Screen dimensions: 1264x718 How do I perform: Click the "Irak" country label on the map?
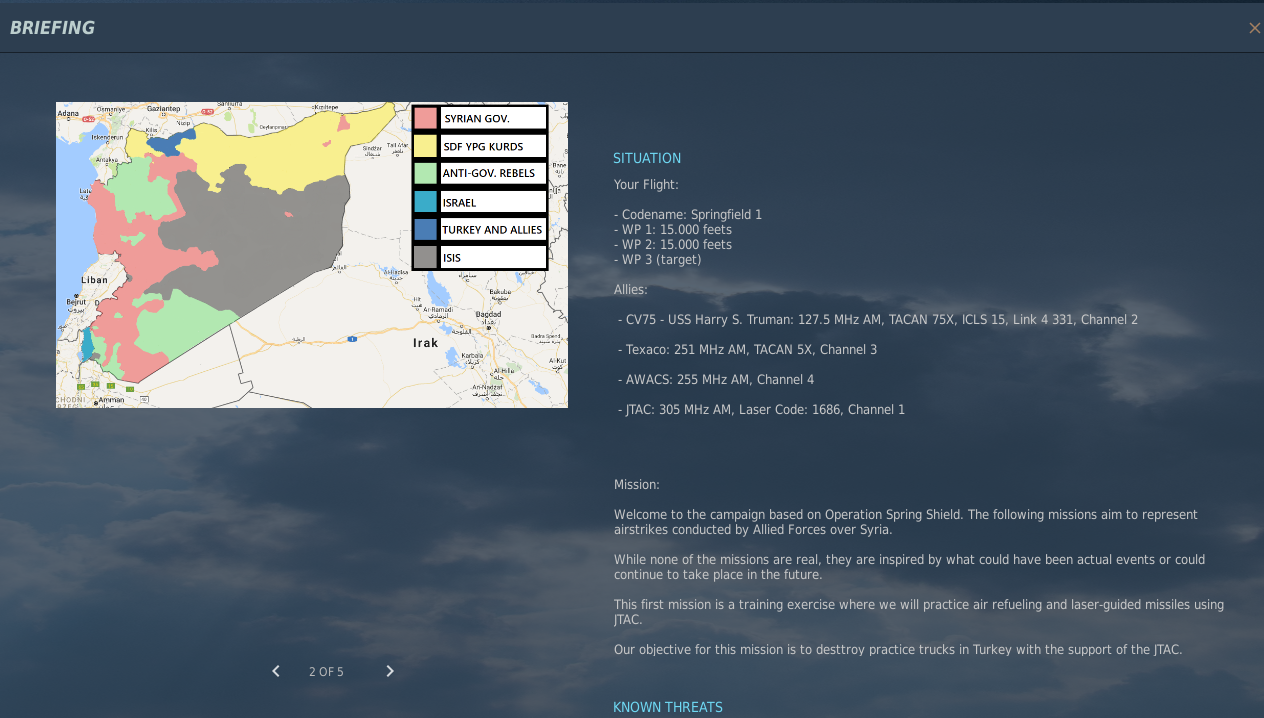425,343
